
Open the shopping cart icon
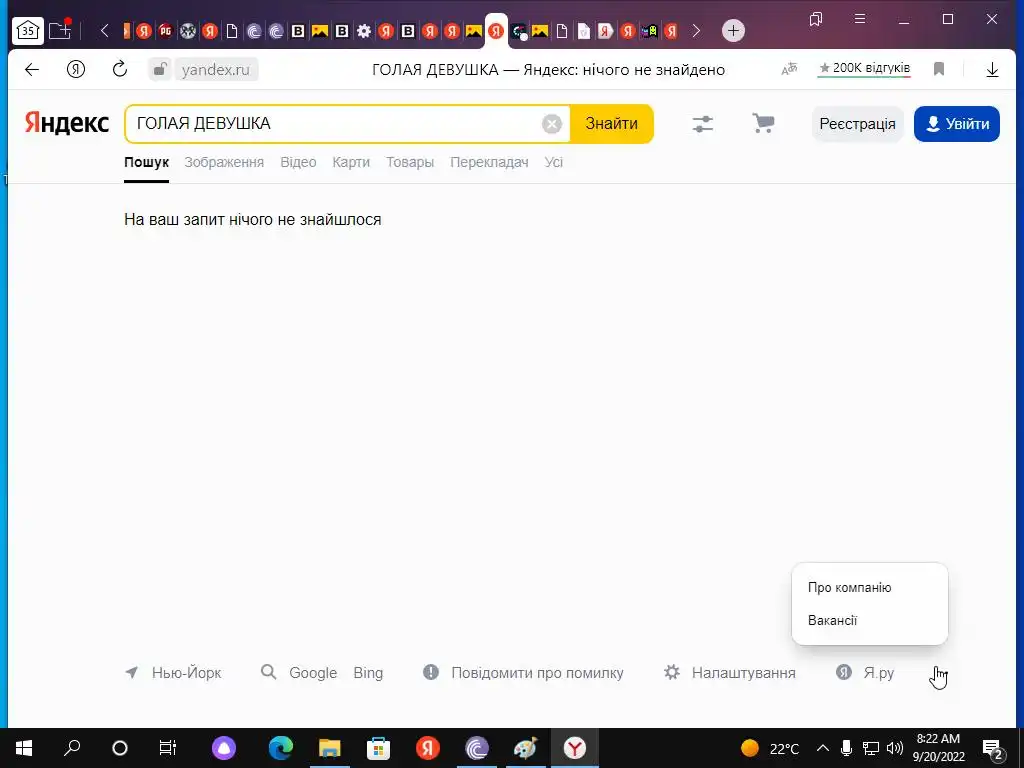[x=763, y=123]
